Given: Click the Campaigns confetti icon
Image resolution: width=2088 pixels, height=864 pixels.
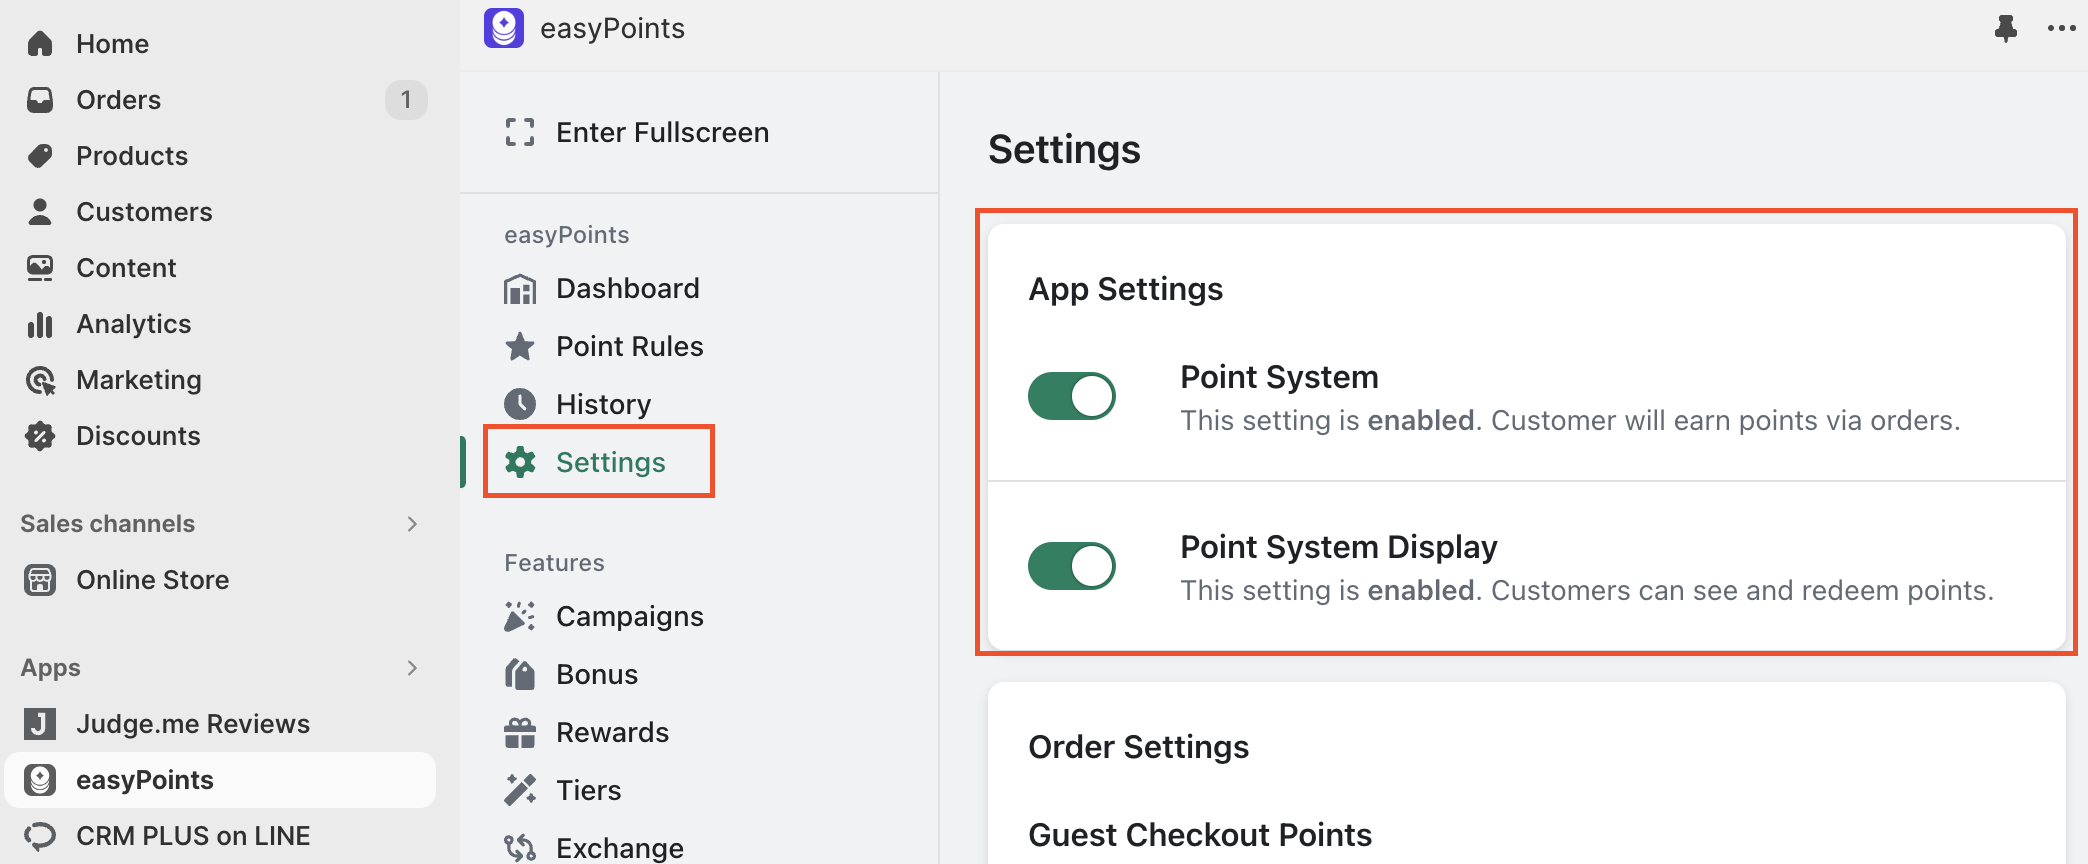Looking at the screenshot, I should point(520,617).
